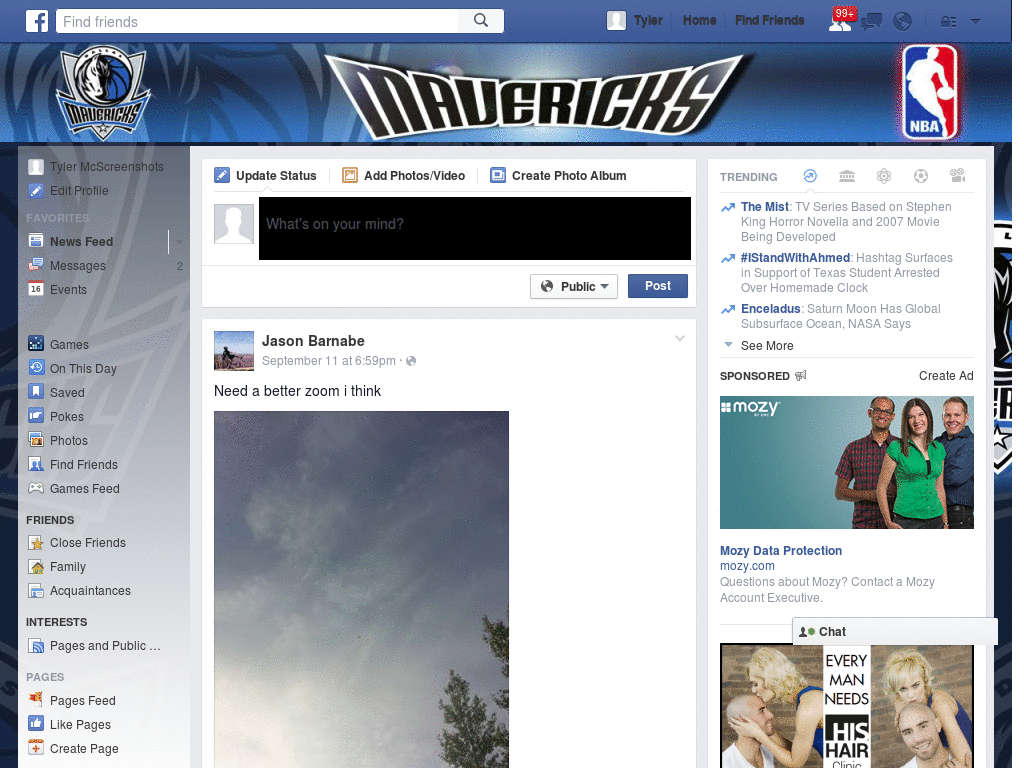1024x768 pixels.
Task: Click the blue Post button
Action: click(x=658, y=286)
